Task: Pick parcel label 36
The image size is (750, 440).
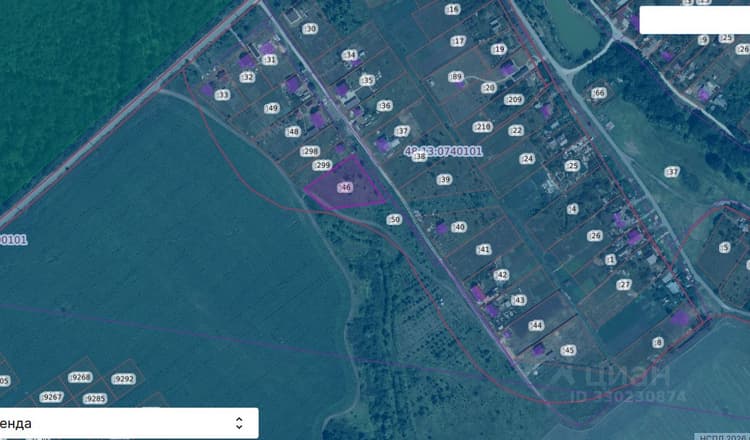Action: 385,106
